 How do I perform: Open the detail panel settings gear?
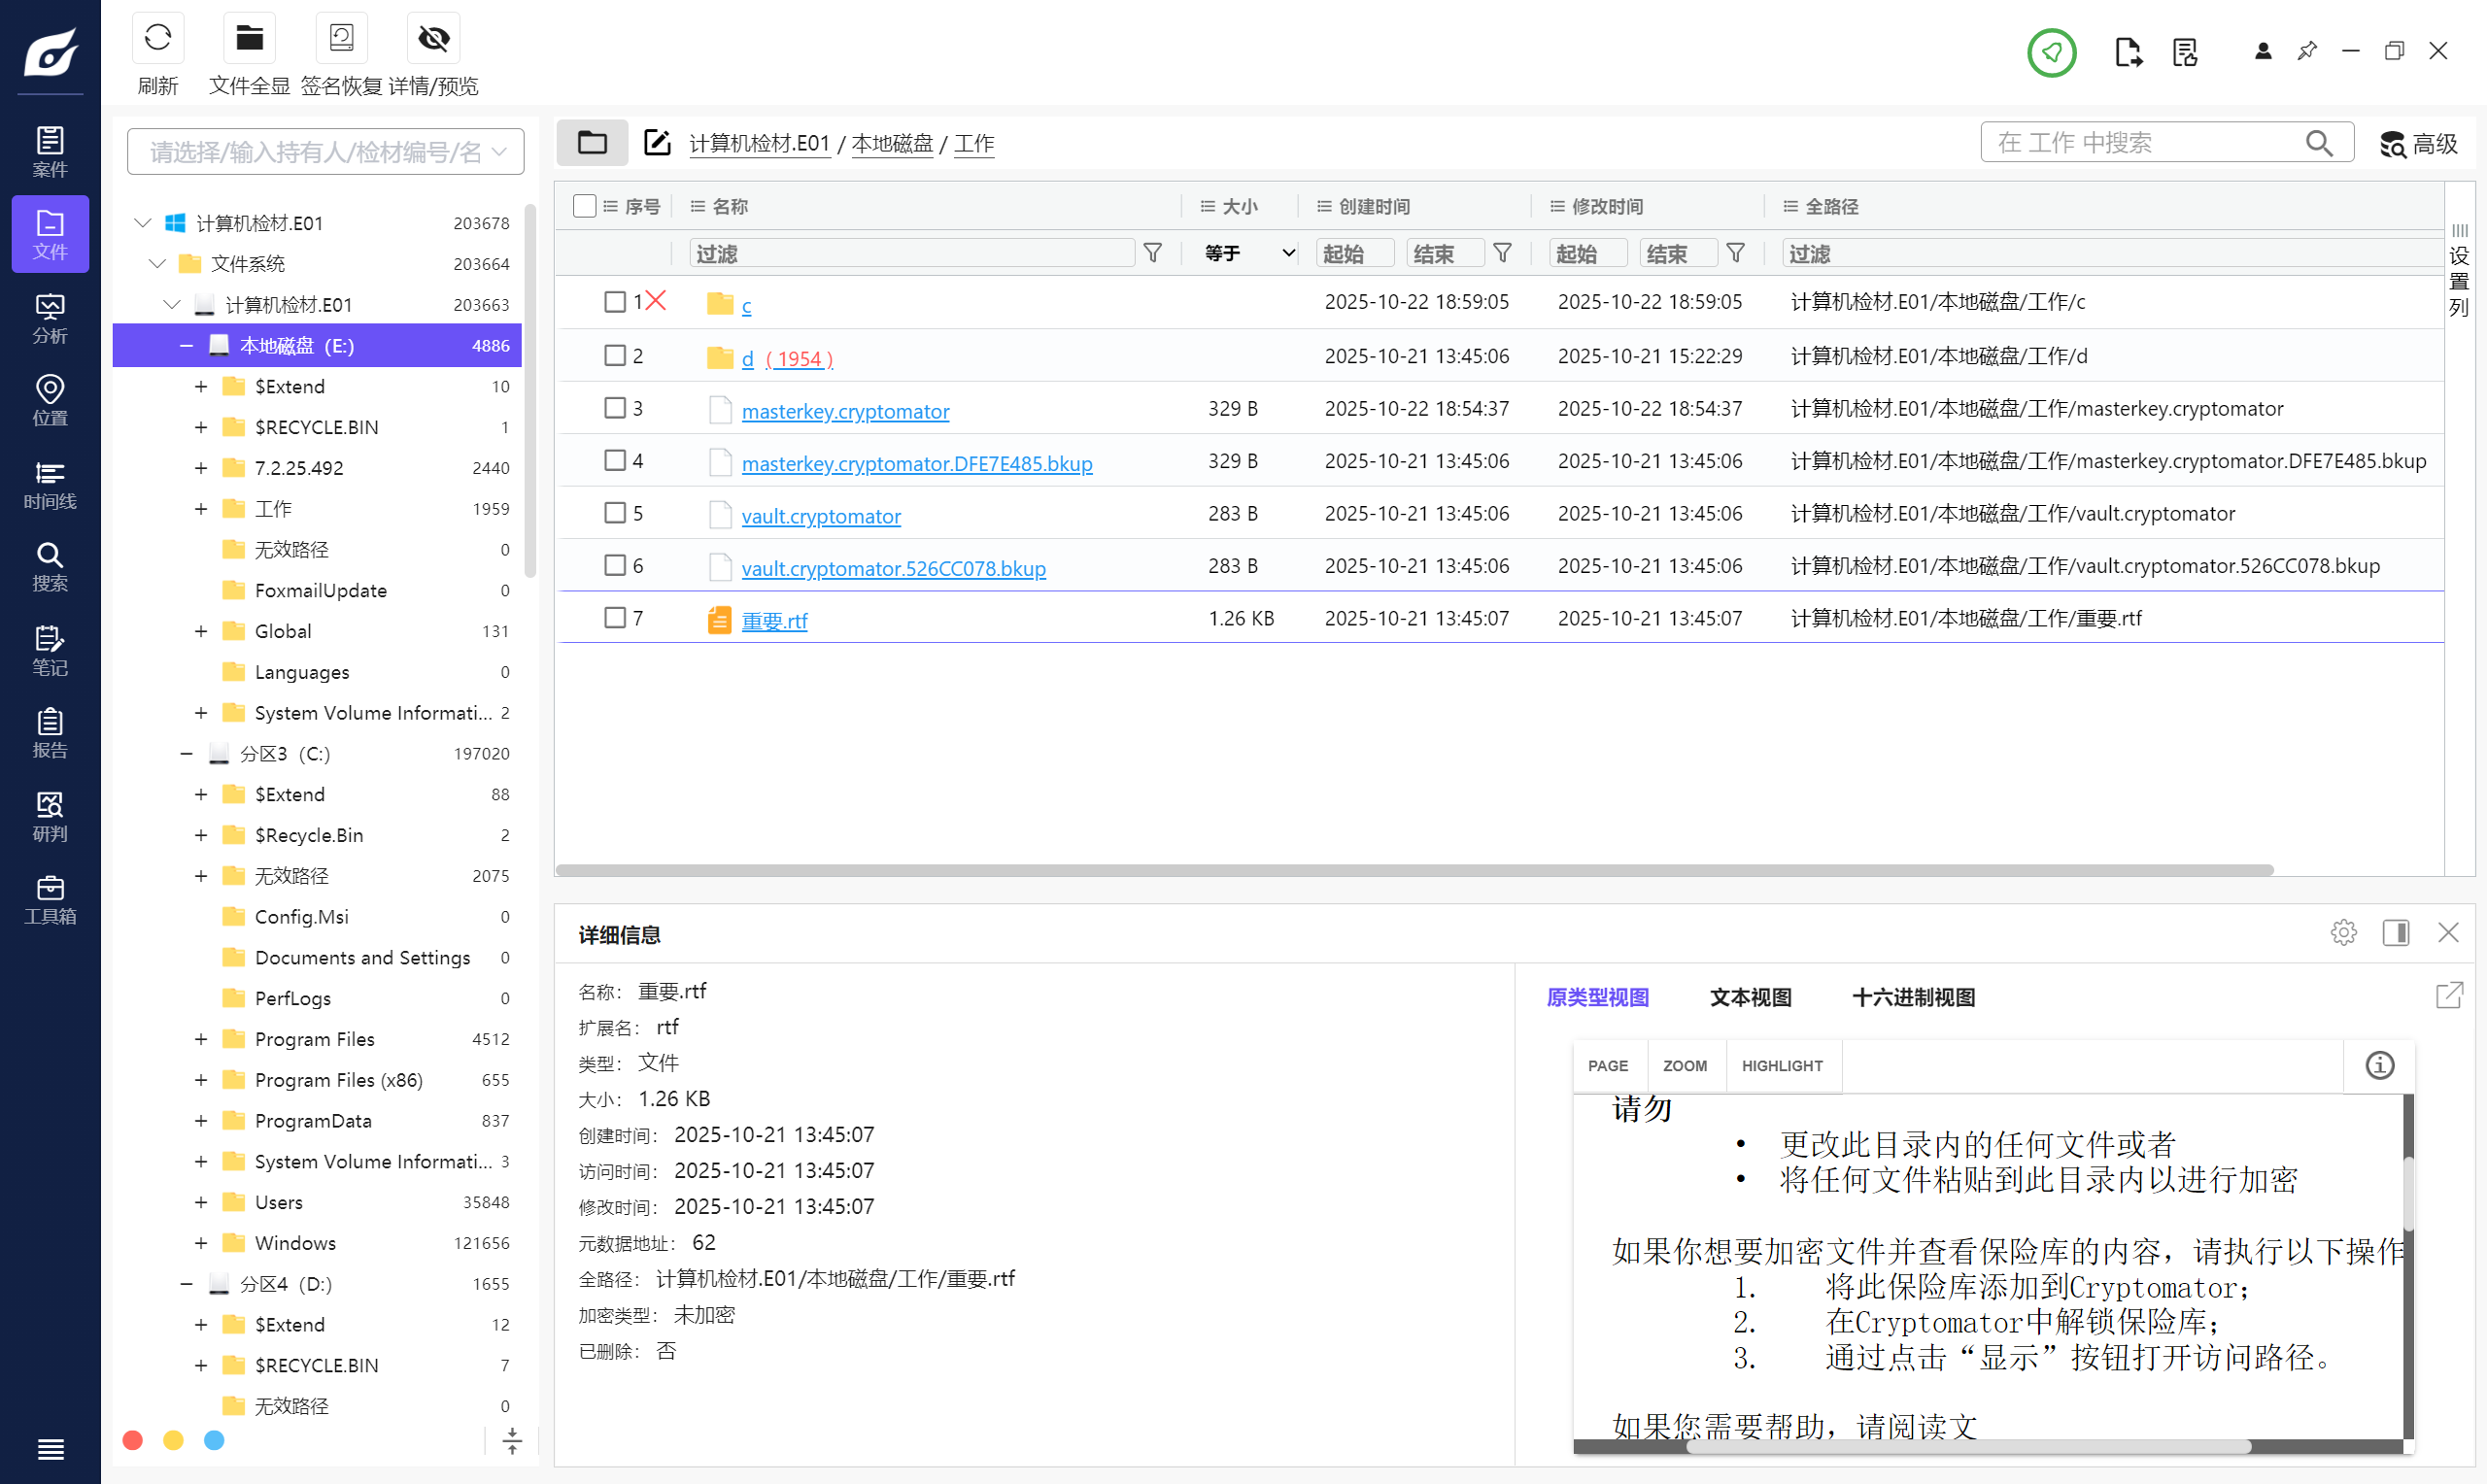point(2343,932)
